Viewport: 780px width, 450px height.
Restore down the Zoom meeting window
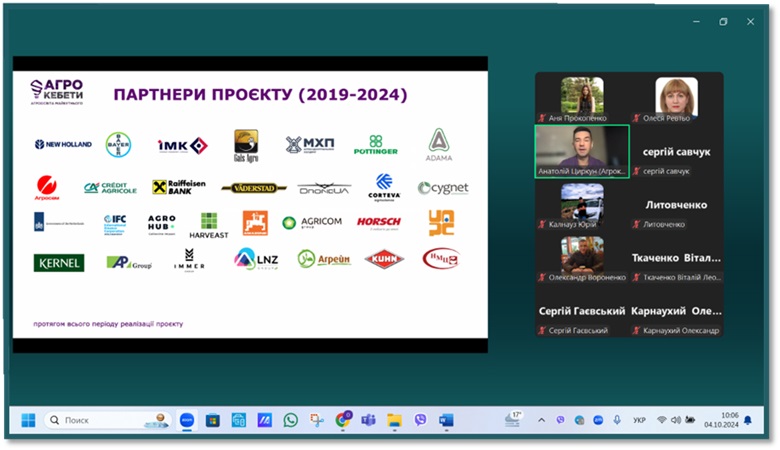tap(723, 21)
